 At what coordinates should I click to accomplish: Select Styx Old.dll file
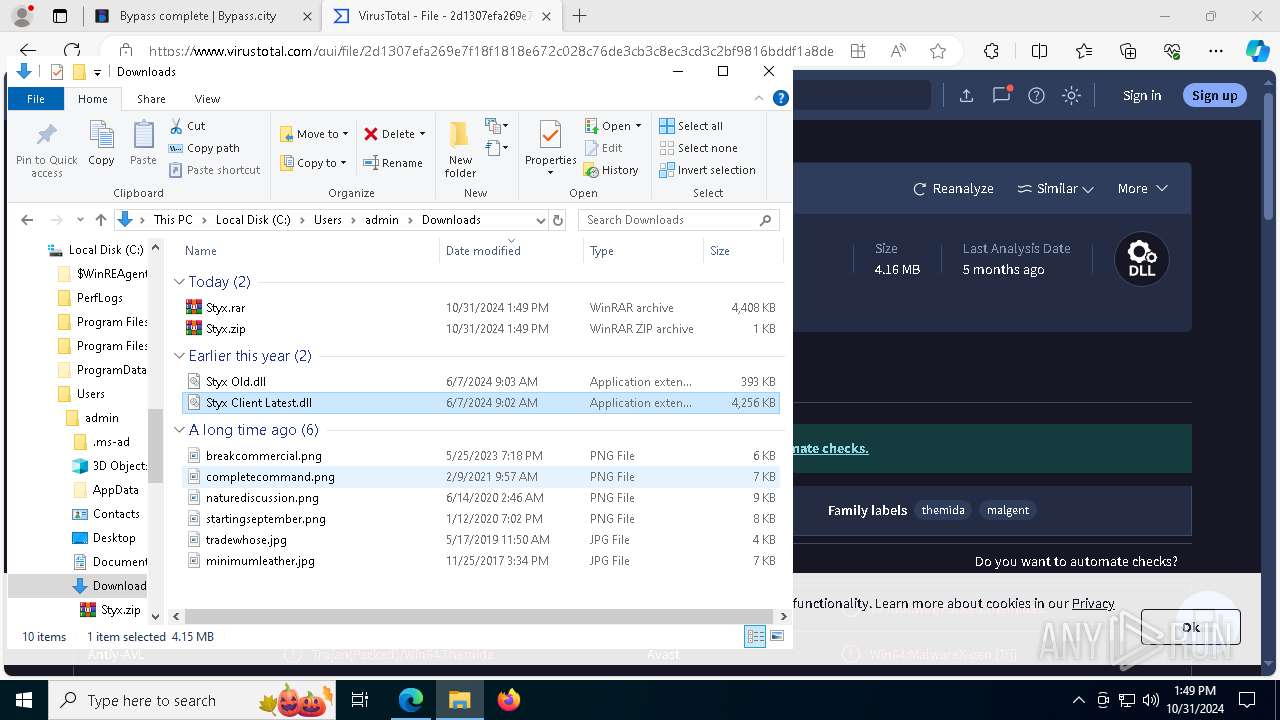pos(480,382)
